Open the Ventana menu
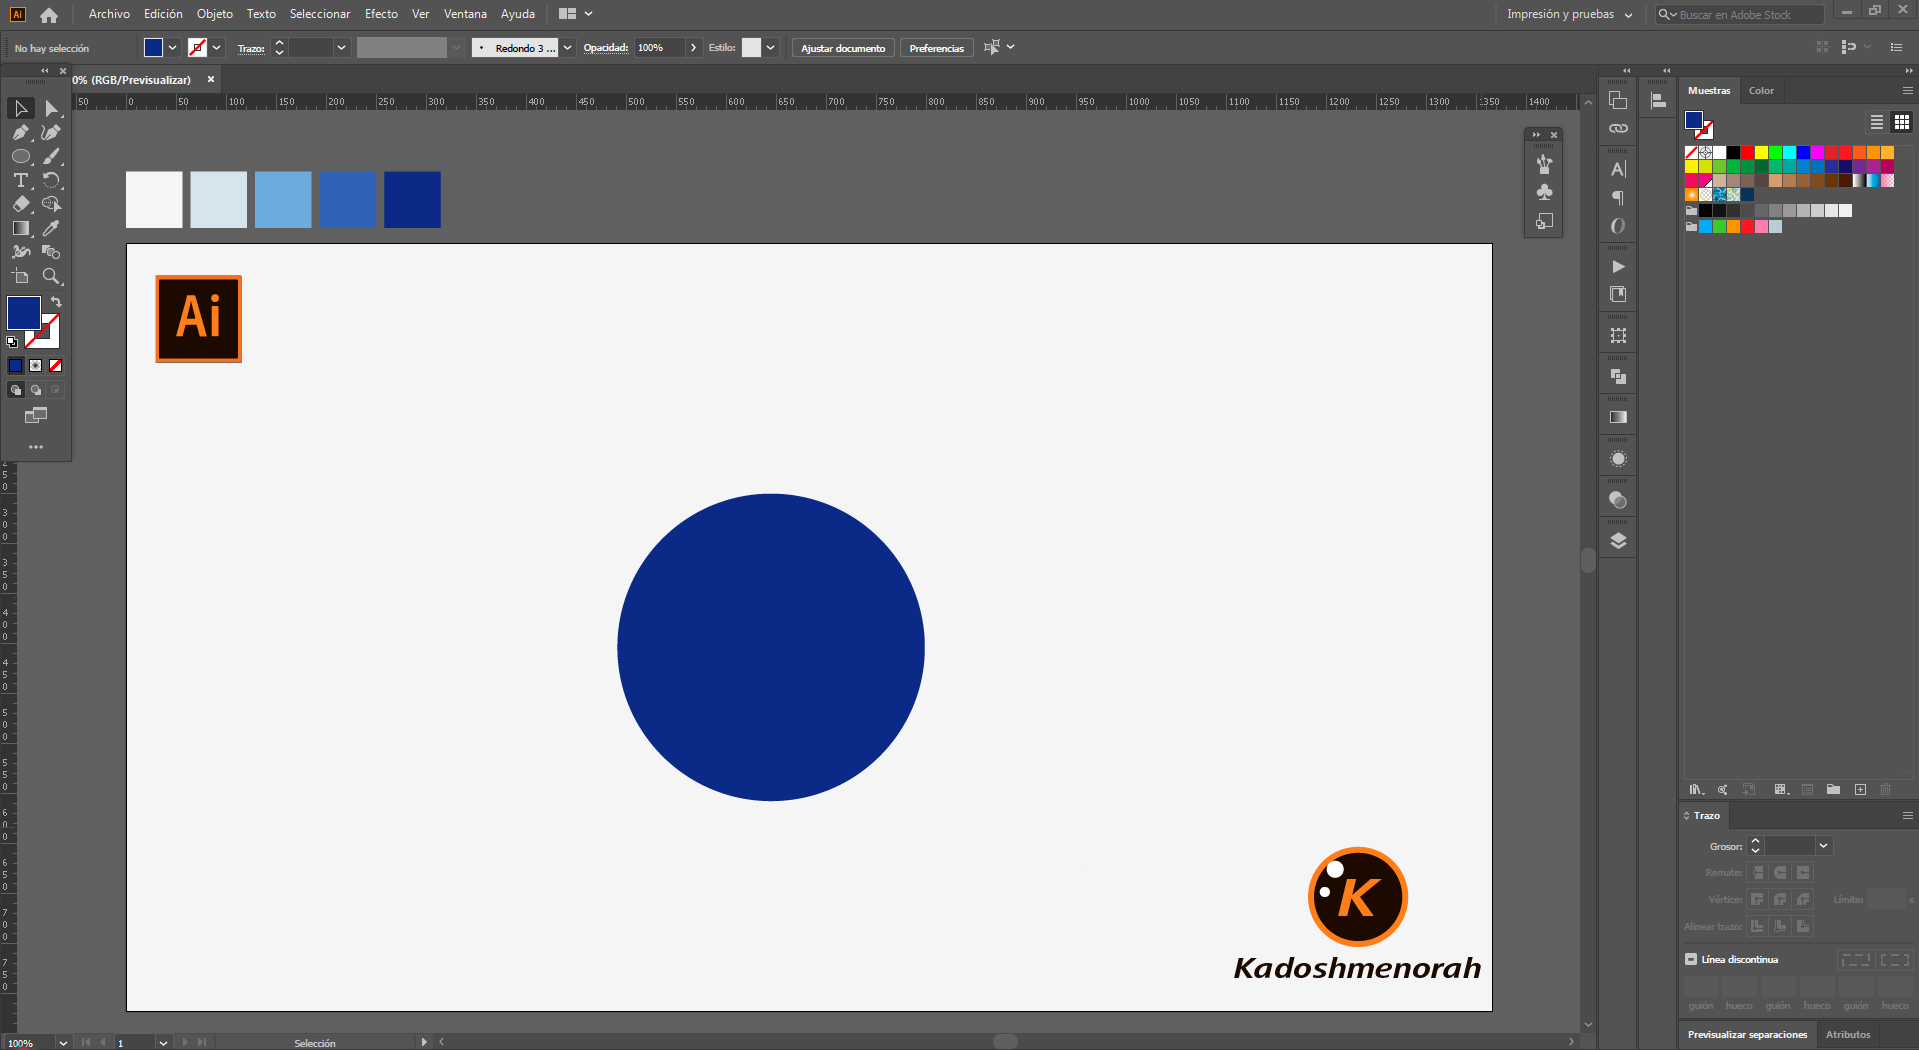The width and height of the screenshot is (1919, 1050). coord(465,14)
